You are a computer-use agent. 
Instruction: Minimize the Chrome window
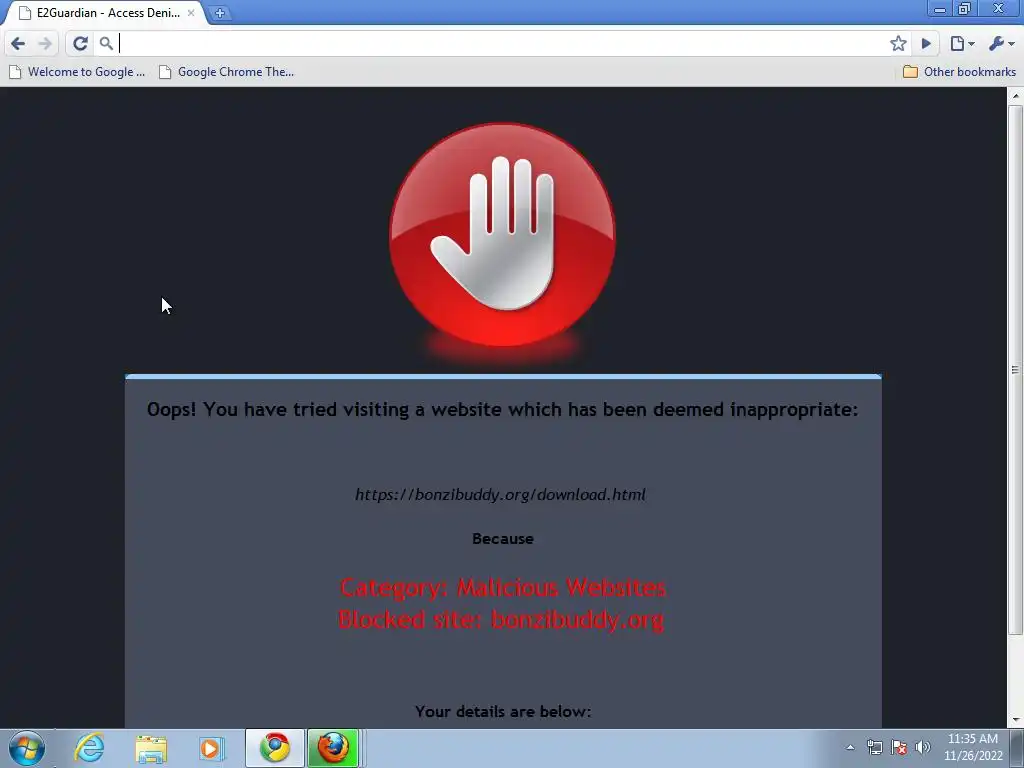coord(940,9)
